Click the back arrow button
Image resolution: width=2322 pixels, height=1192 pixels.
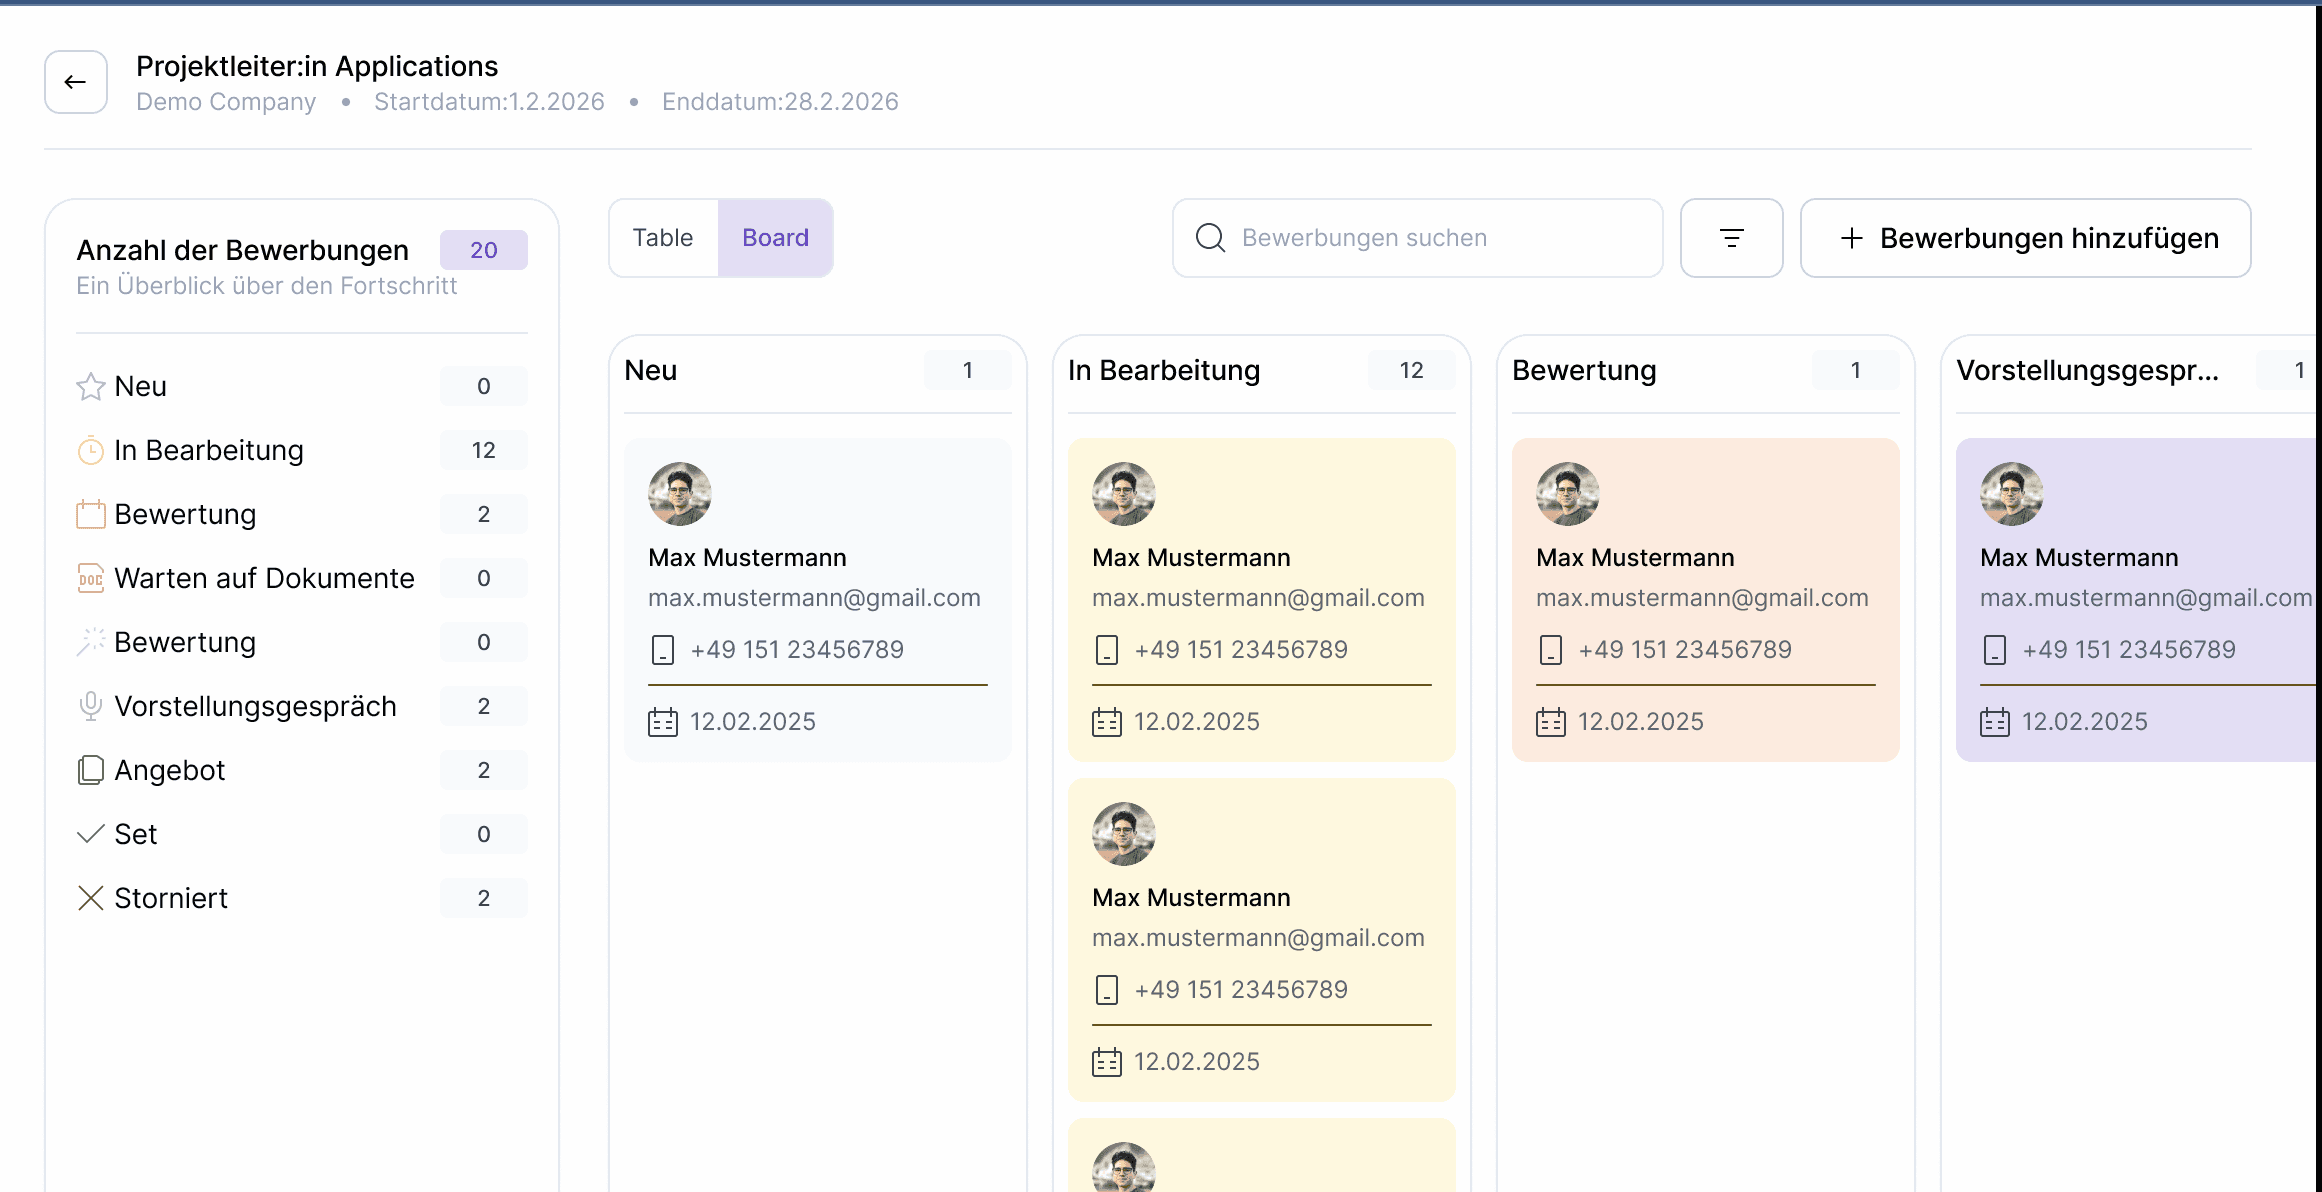coord(76,82)
